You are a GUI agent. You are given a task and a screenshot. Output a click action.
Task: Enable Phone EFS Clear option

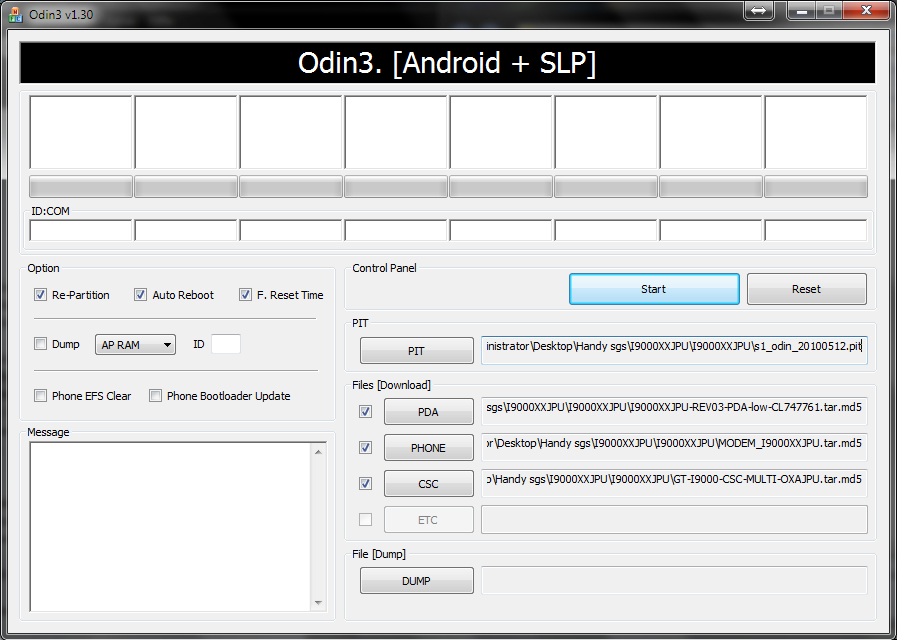tap(40, 396)
